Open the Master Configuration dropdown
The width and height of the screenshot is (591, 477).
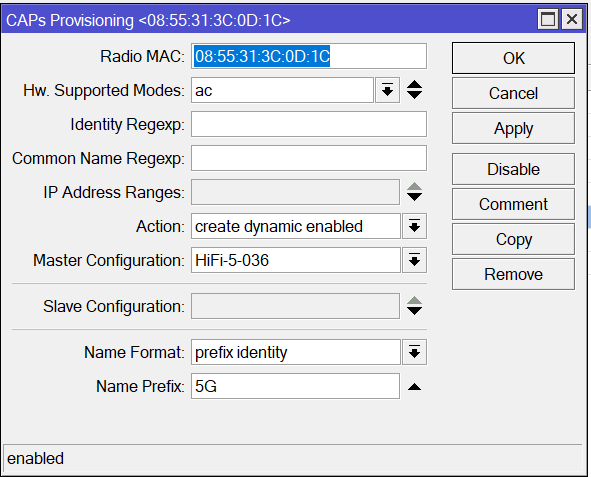pyautogui.click(x=414, y=260)
